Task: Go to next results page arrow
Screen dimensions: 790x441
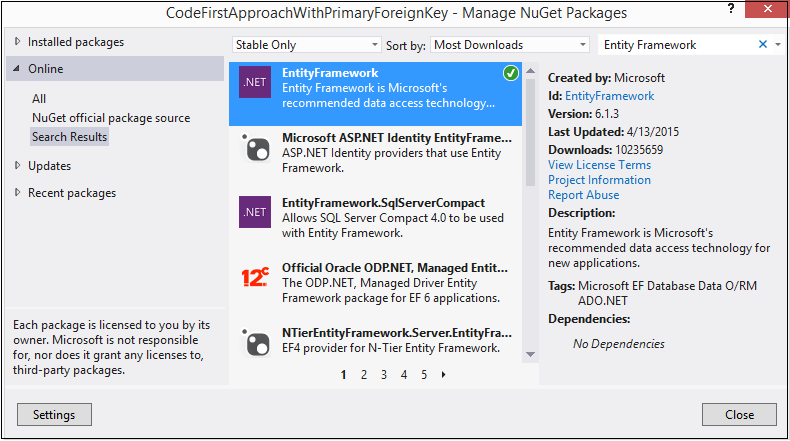Action: (x=443, y=375)
